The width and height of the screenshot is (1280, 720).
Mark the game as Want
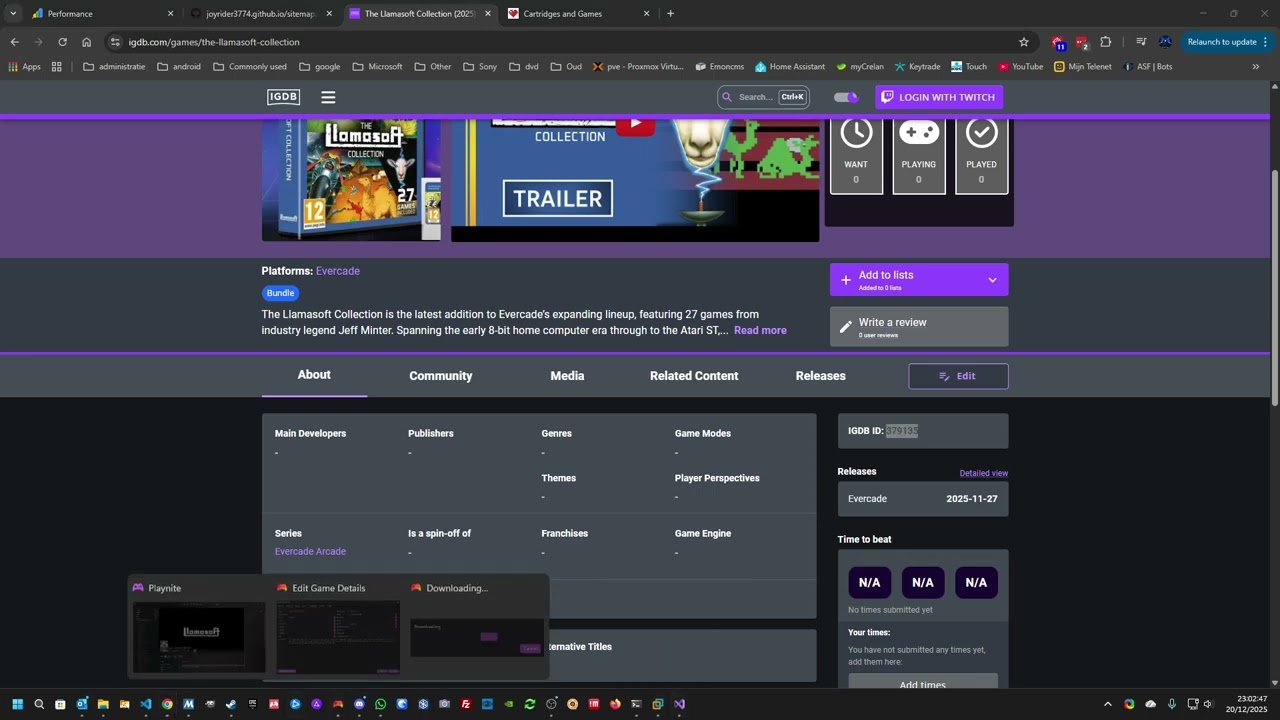click(856, 155)
